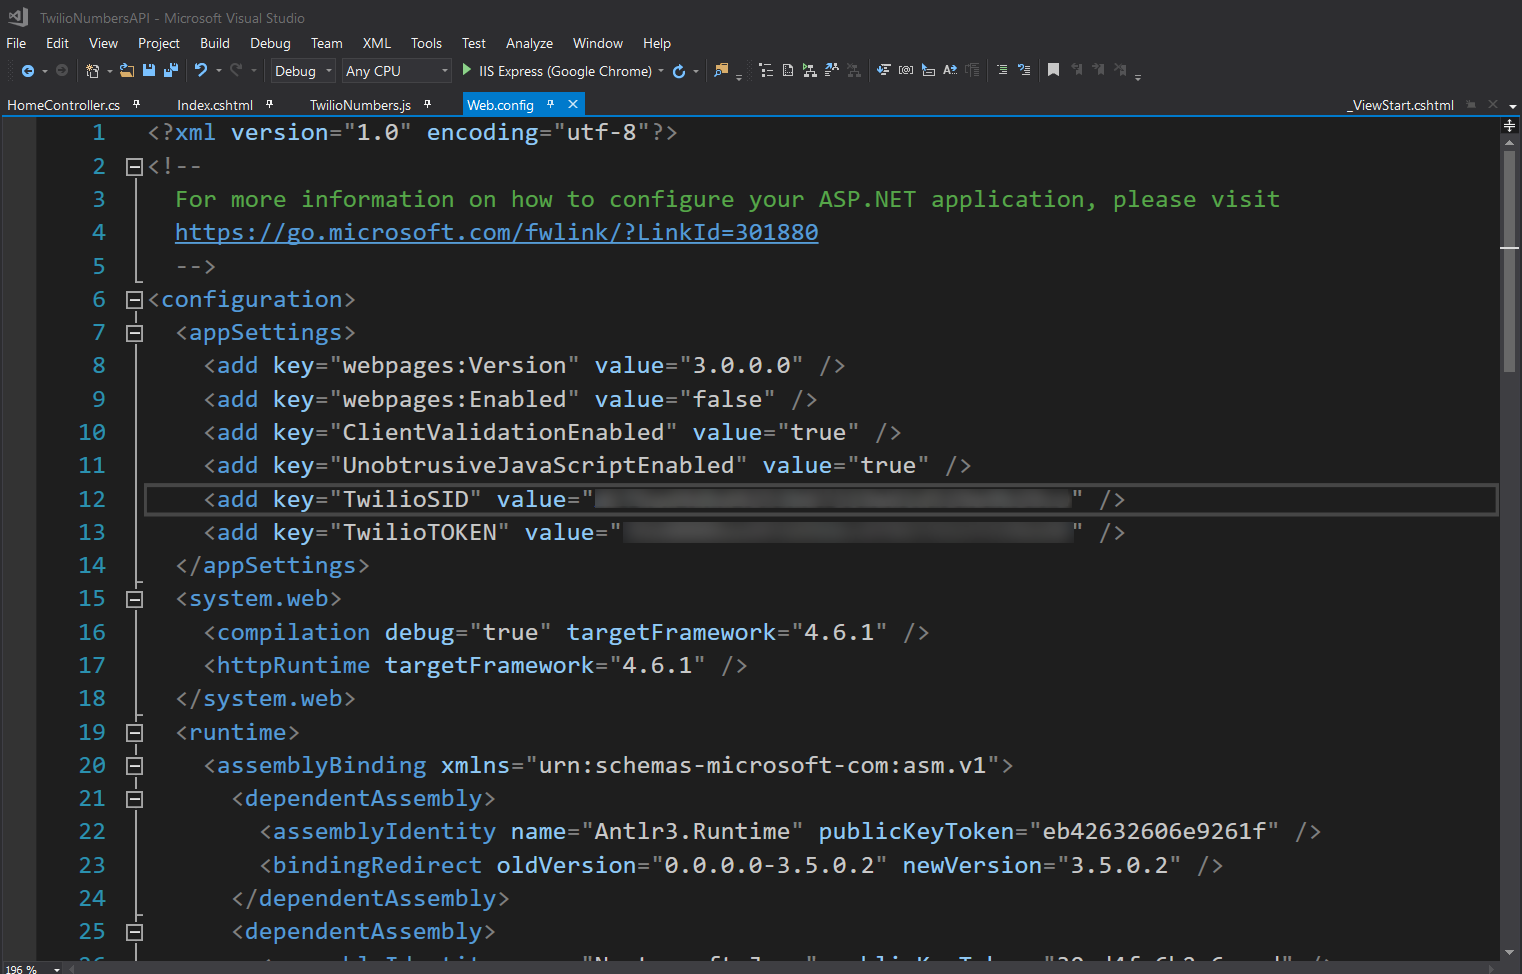The height and width of the screenshot is (974, 1522).
Task: Click the blurred TwilioSID value field
Action: point(833,498)
